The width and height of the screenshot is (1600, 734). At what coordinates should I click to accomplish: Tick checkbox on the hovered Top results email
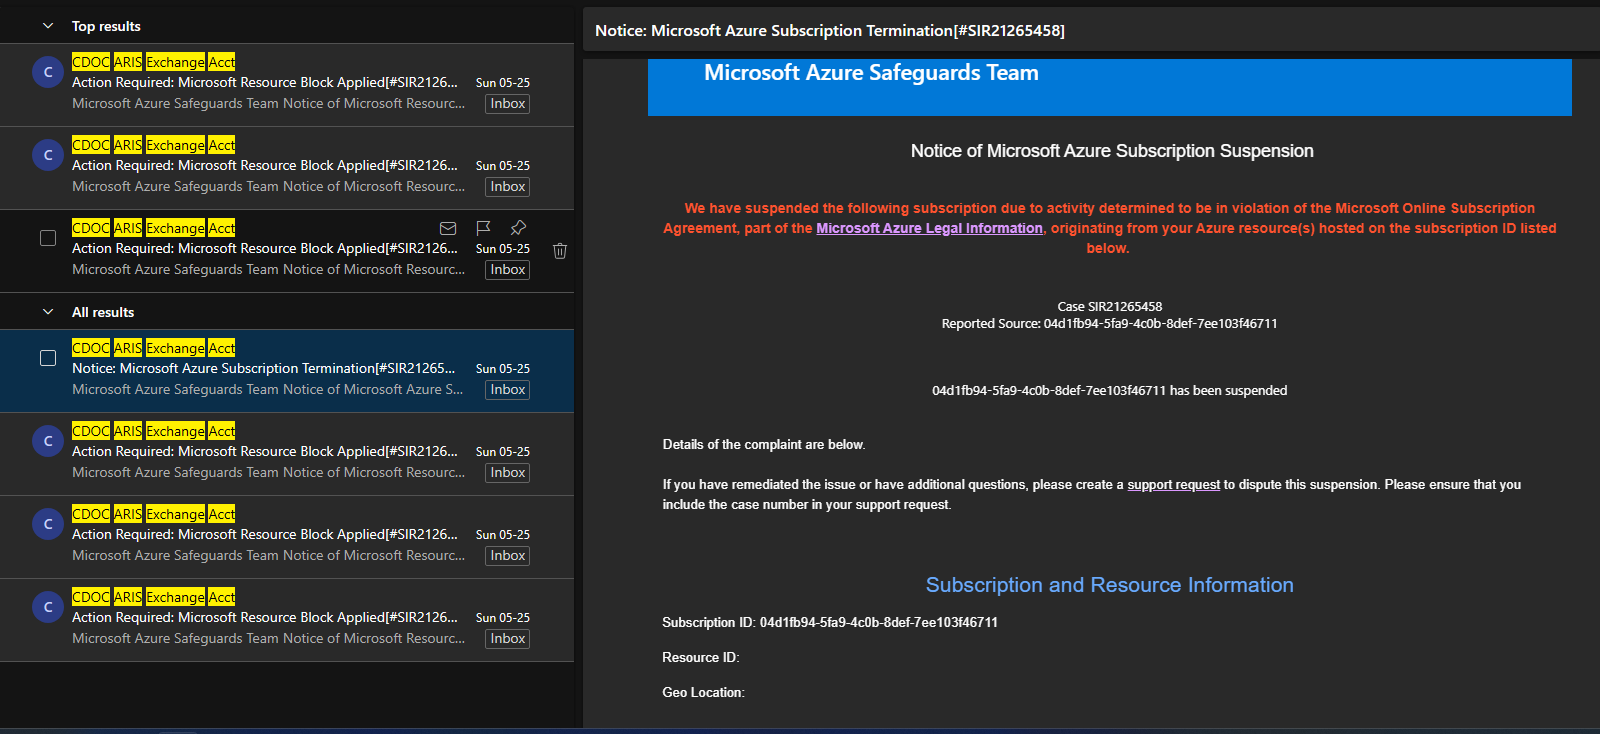pos(47,238)
